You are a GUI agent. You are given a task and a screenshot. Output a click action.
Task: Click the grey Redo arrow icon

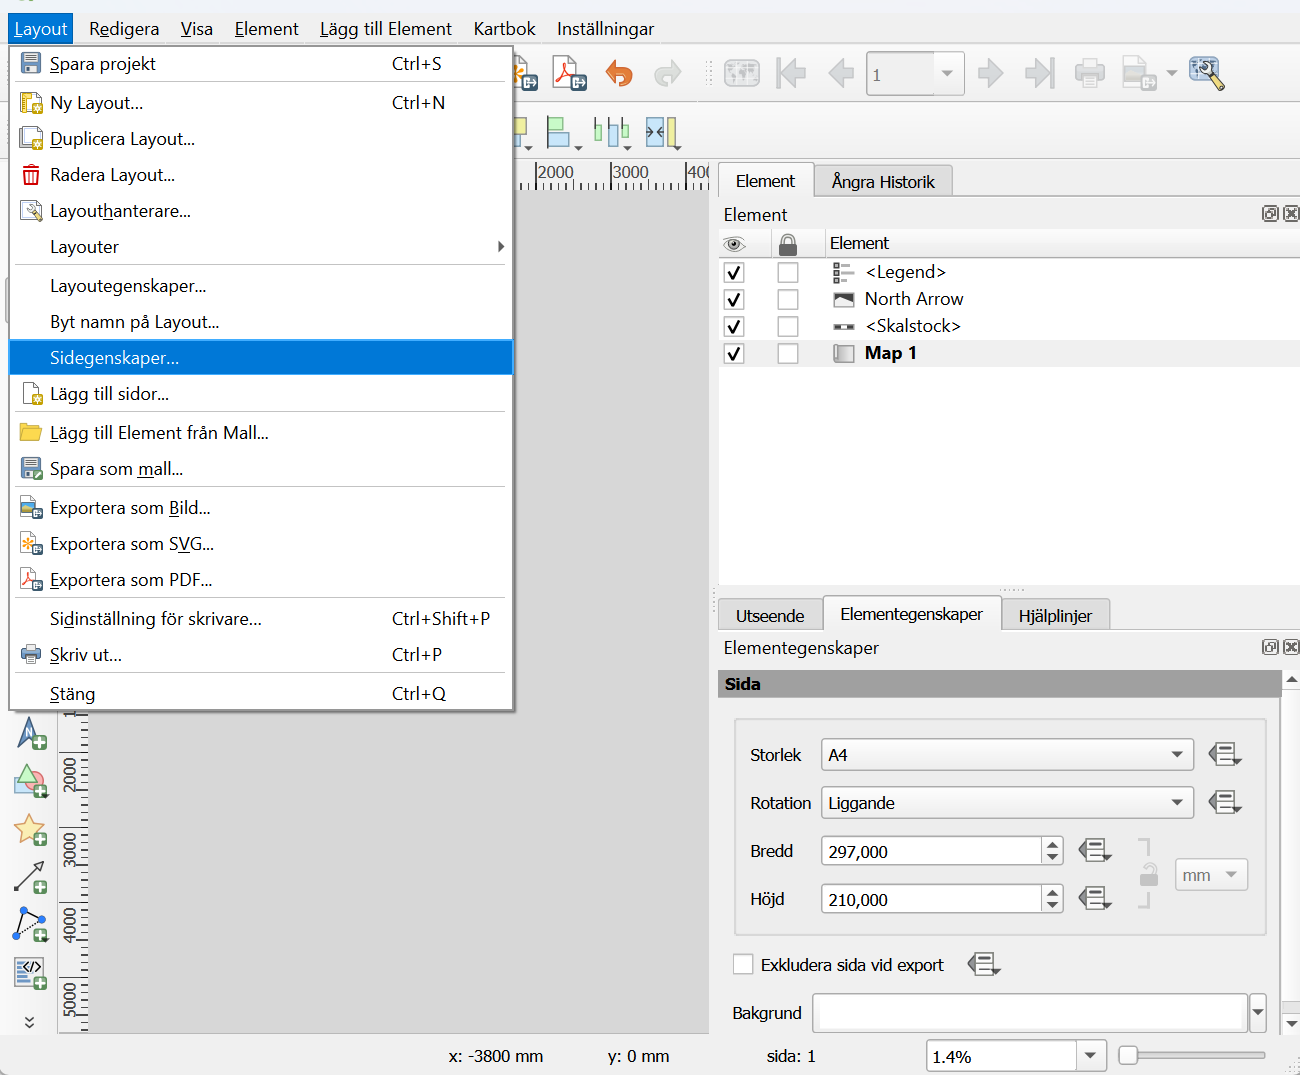667,74
